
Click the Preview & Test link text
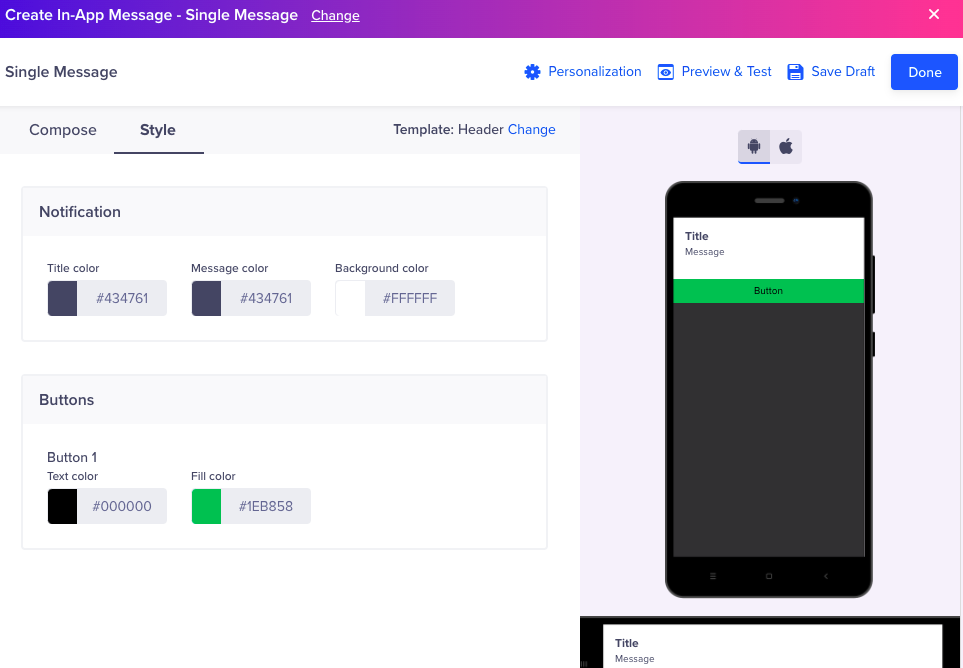pyautogui.click(x=727, y=72)
